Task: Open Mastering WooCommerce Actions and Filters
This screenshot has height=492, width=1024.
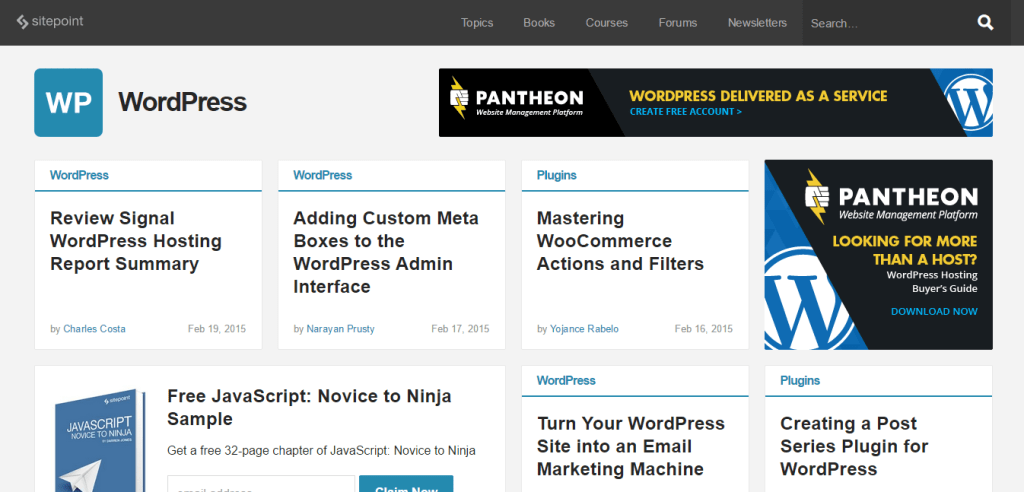Action: point(620,241)
